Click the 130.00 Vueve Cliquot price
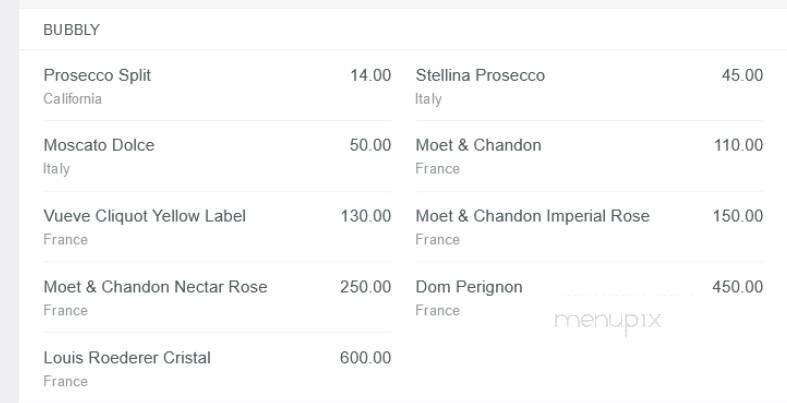 coord(366,217)
